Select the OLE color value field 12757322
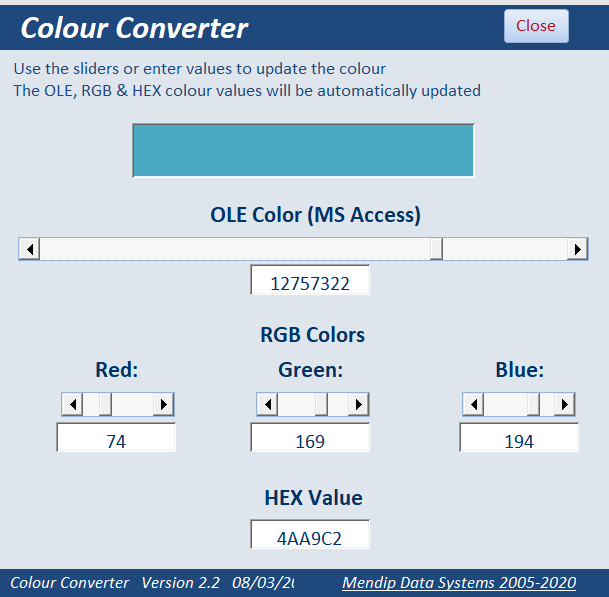This screenshot has height=597, width=609. [x=310, y=282]
